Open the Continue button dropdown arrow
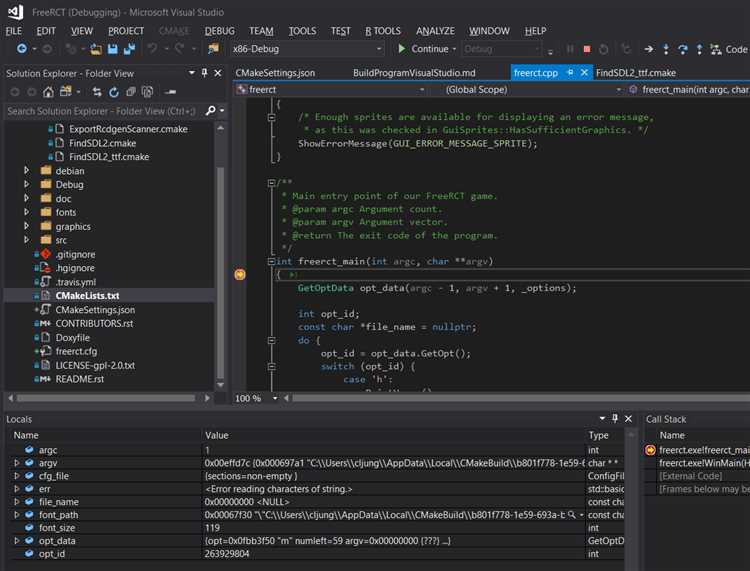 click(454, 49)
